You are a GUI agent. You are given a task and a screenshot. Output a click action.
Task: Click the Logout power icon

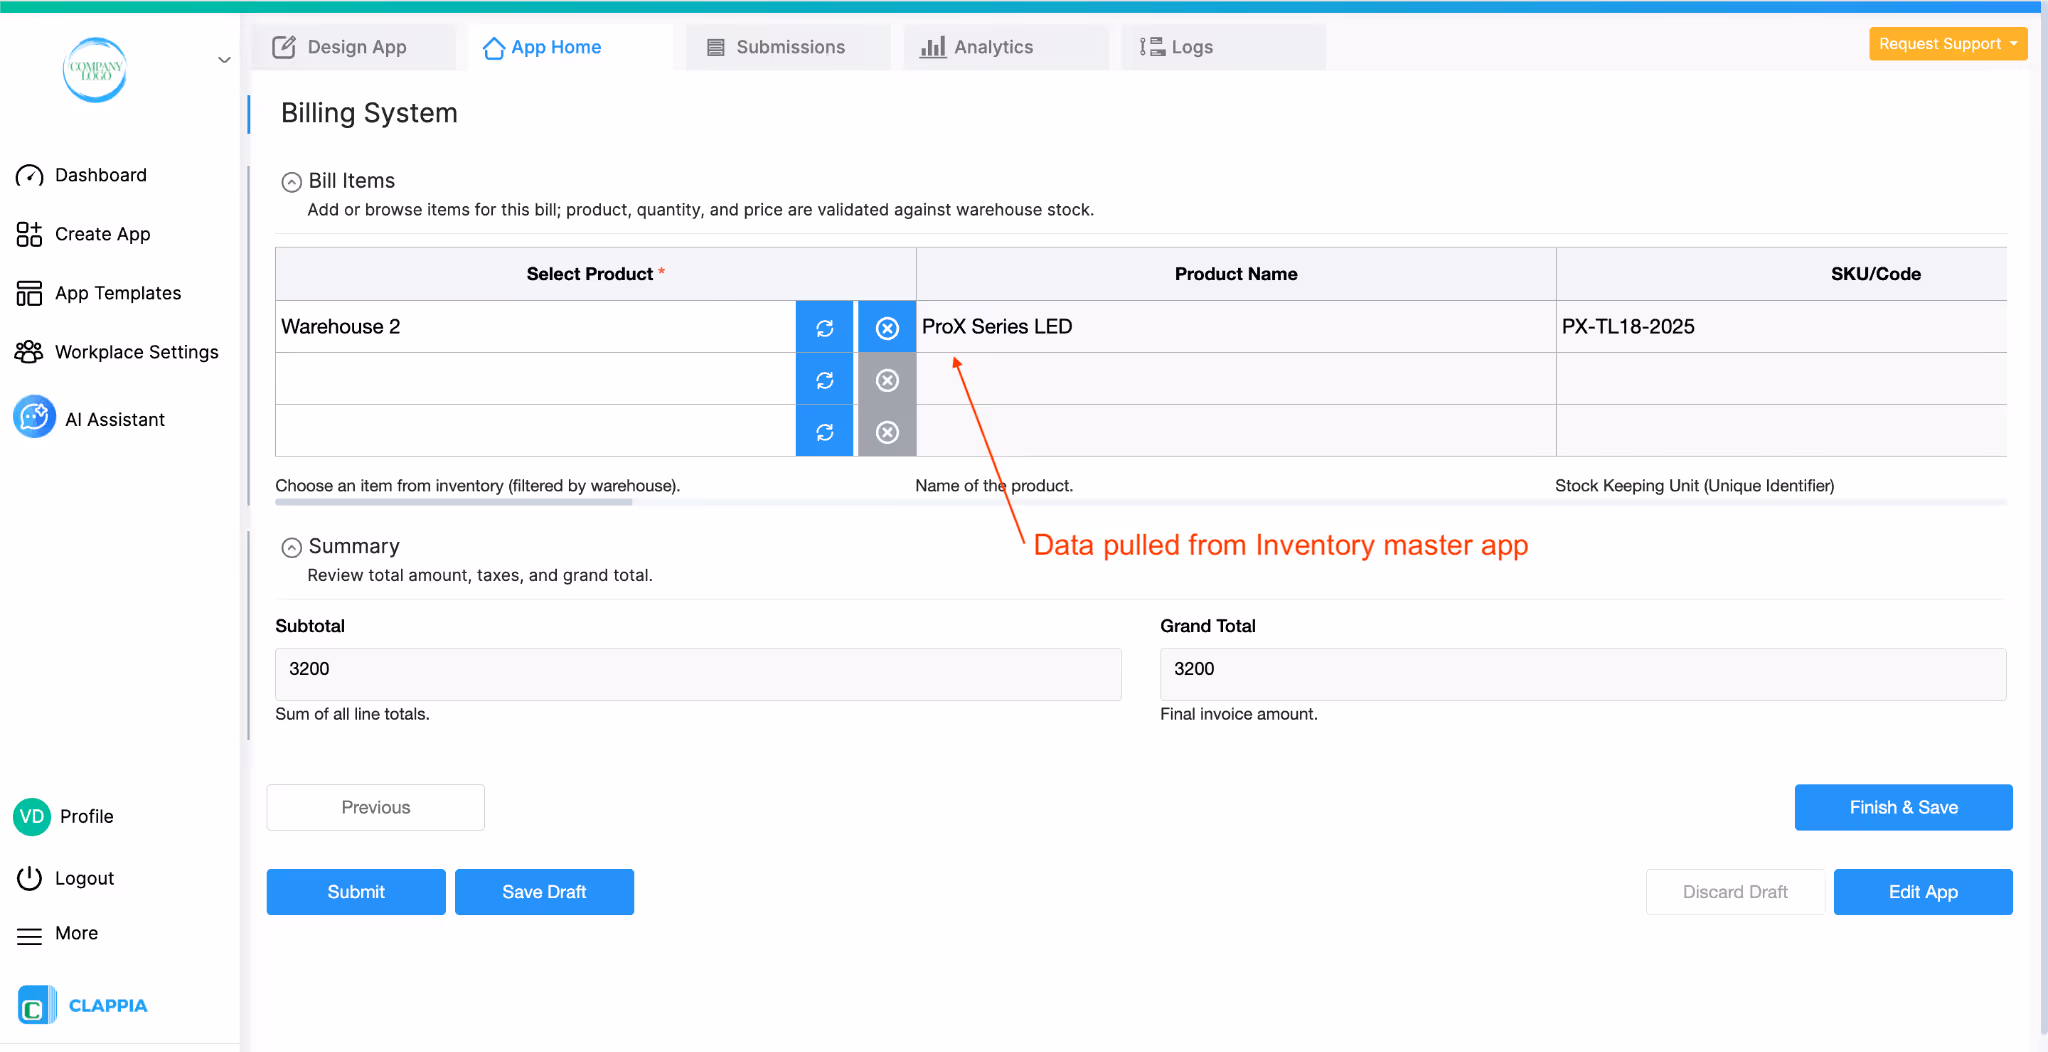pos(29,878)
